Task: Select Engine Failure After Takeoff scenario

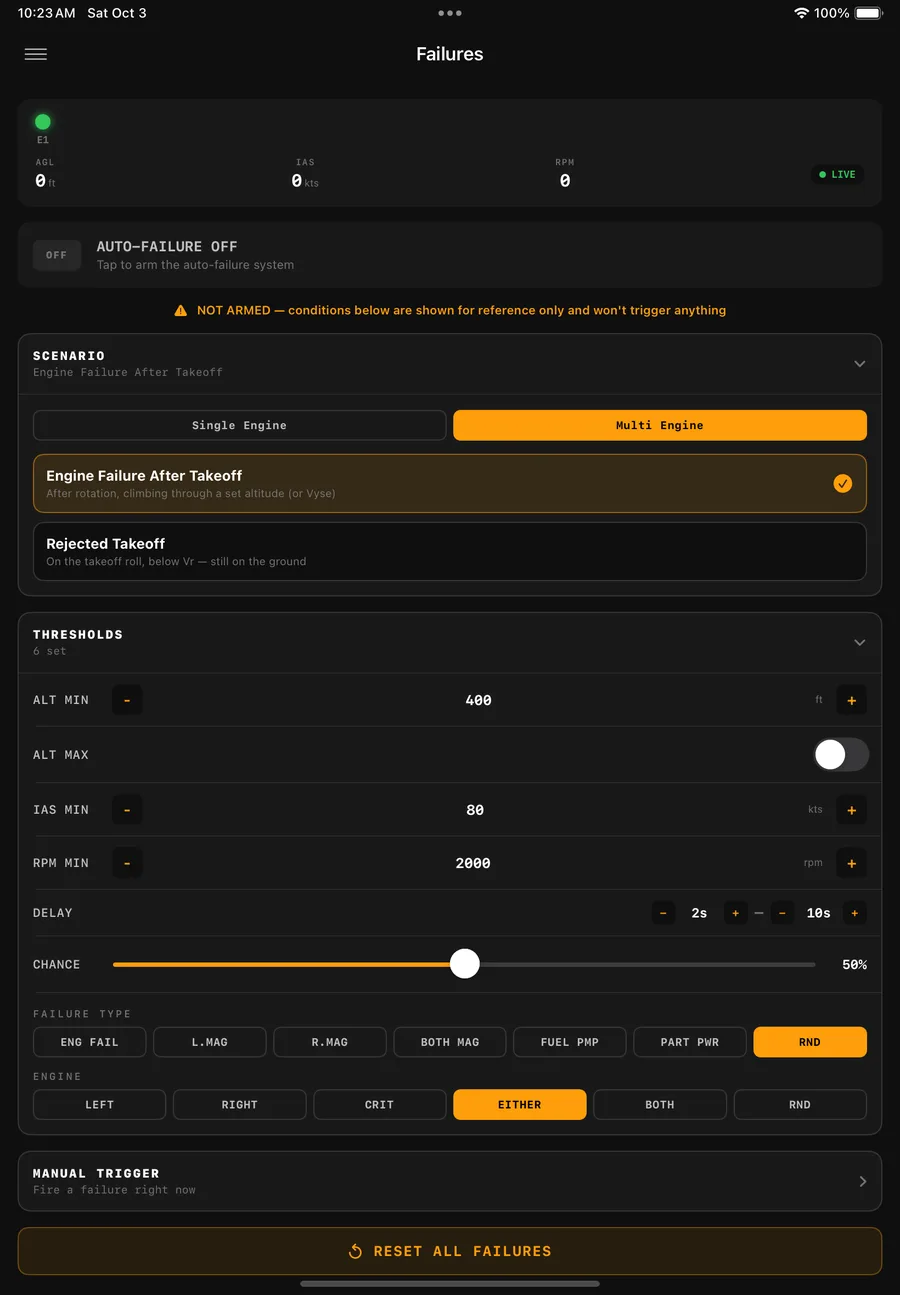Action: pyautogui.click(x=450, y=483)
